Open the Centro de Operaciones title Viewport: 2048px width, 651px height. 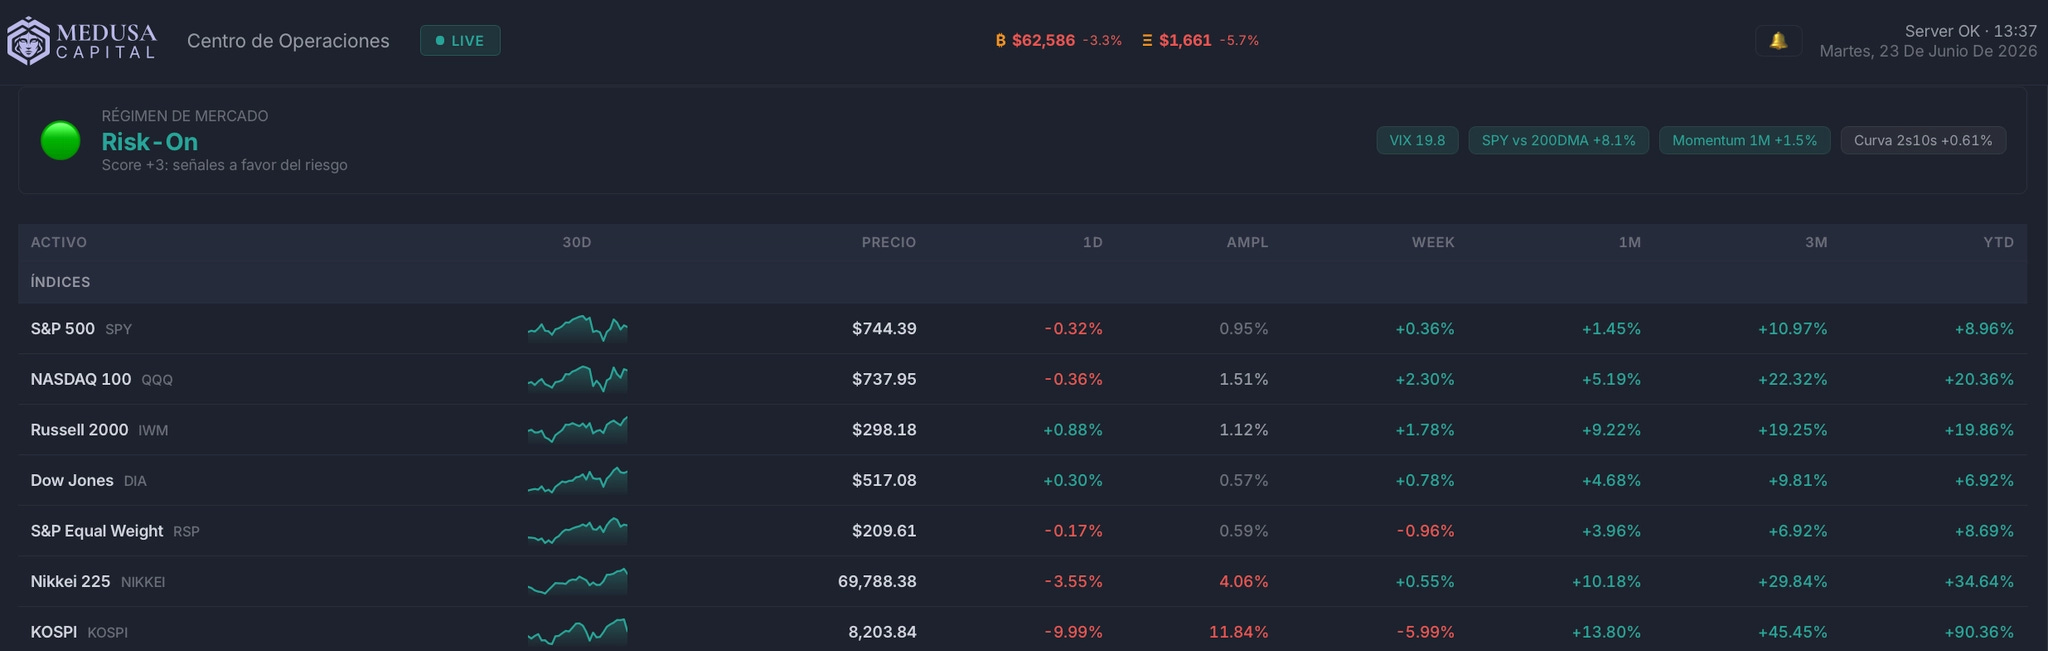point(288,41)
